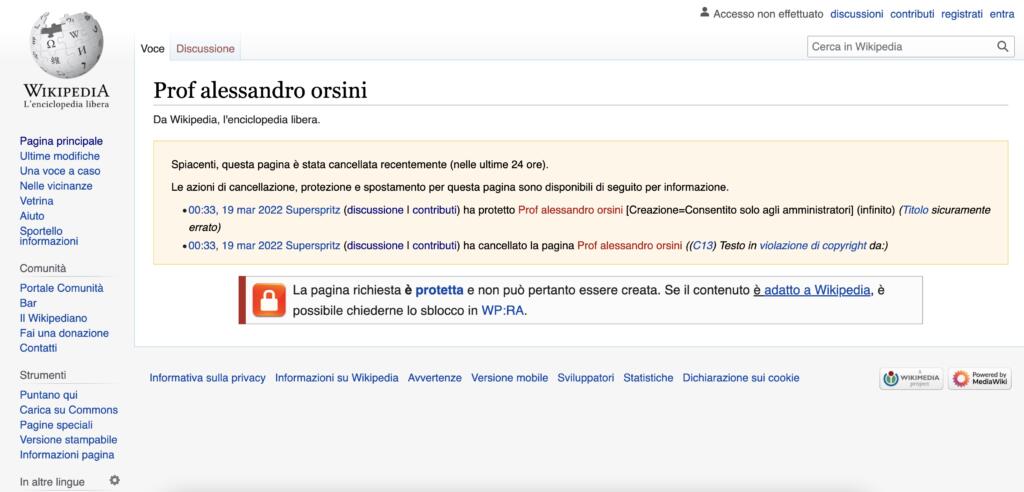This screenshot has width=1024, height=492.
Task: Click the entra login link
Action: coord(1001,14)
